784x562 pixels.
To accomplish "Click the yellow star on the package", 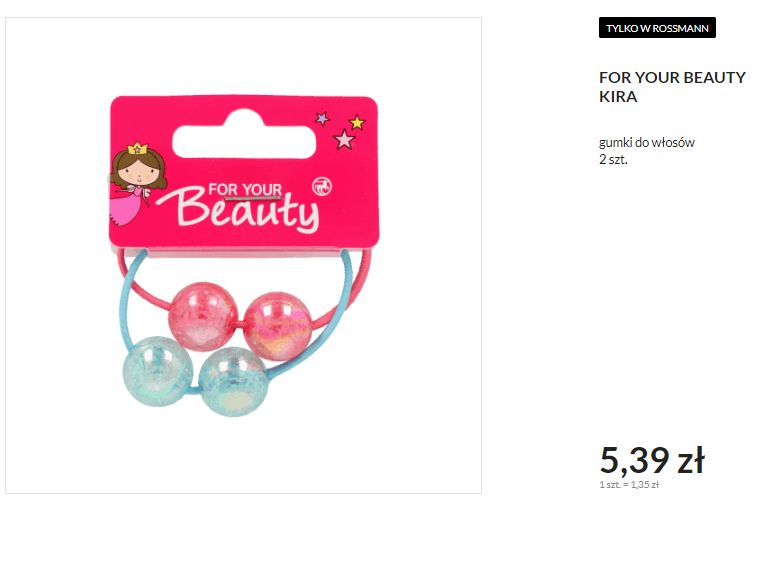I will [x=357, y=122].
